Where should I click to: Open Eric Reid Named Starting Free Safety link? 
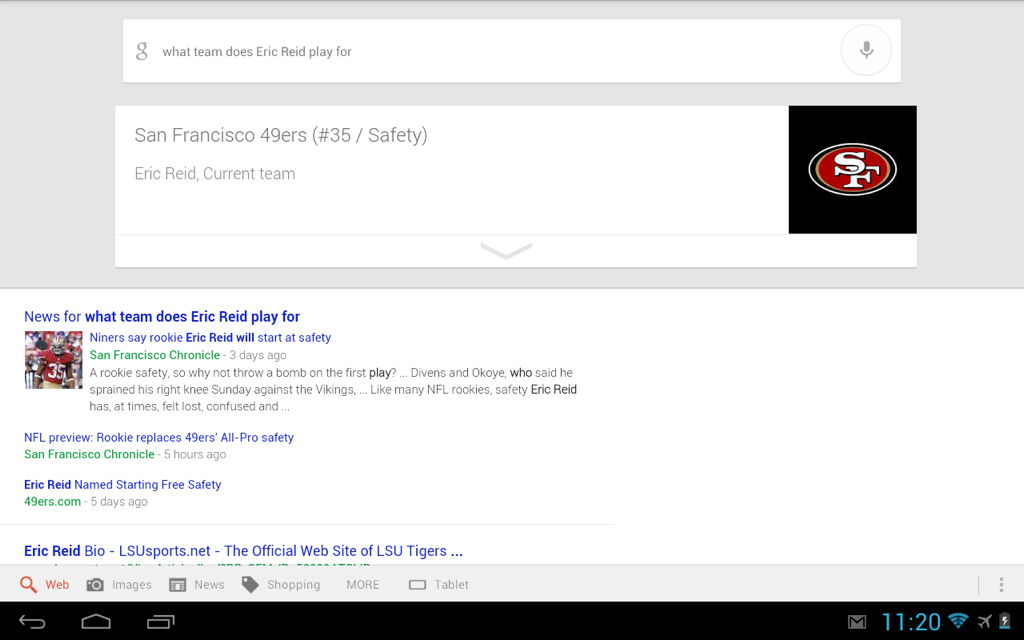123,485
